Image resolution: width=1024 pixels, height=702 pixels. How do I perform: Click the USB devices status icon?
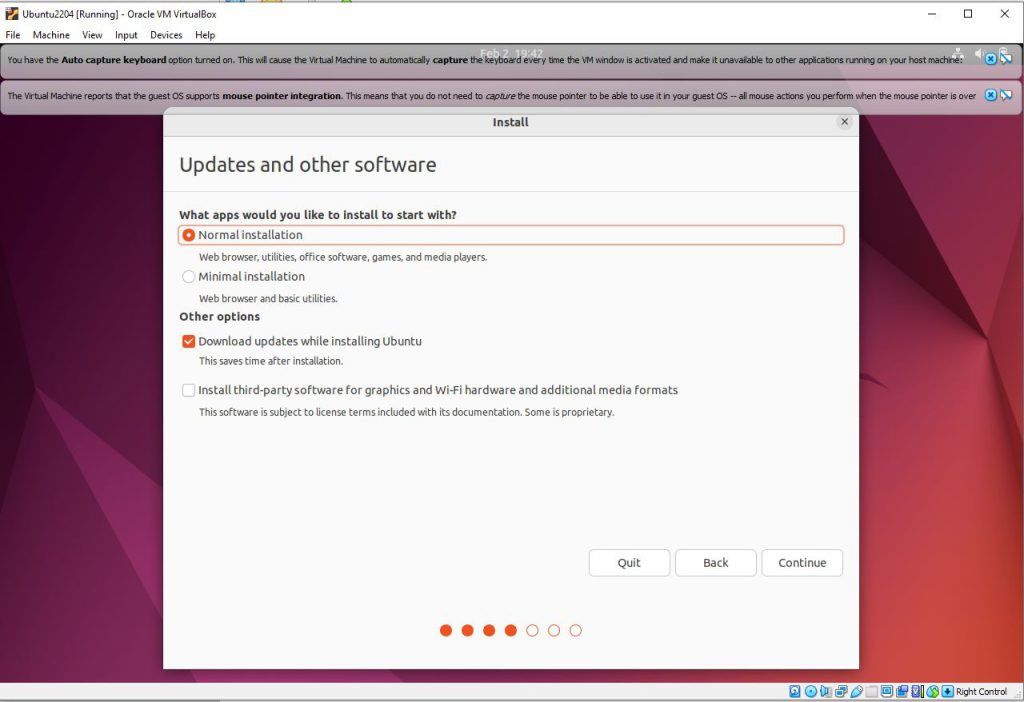coord(856,692)
